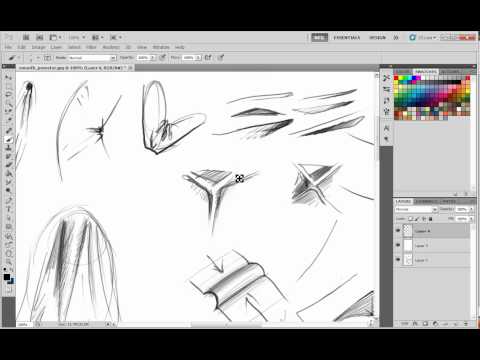Select the highlighted Brush tool
The width and height of the screenshot is (480, 360).
[9, 139]
